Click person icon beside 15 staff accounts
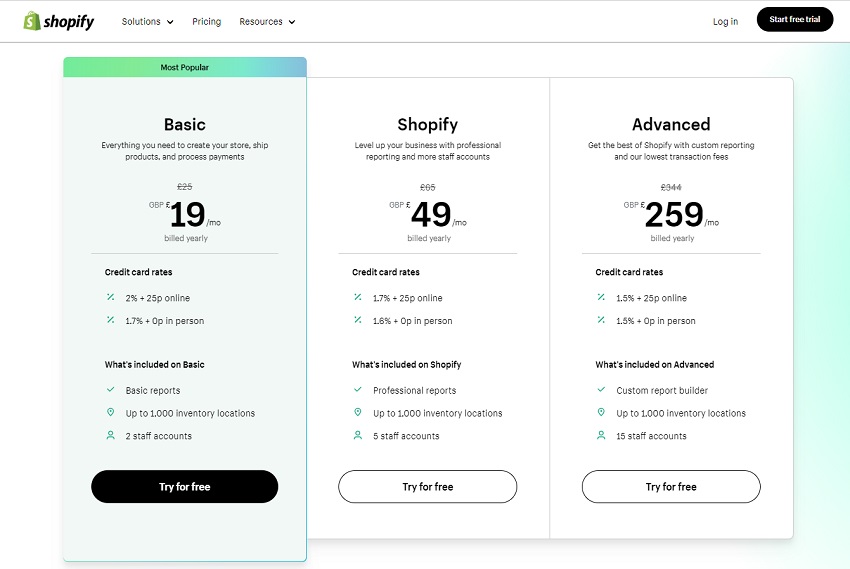Image resolution: width=850 pixels, height=569 pixels. click(x=601, y=435)
